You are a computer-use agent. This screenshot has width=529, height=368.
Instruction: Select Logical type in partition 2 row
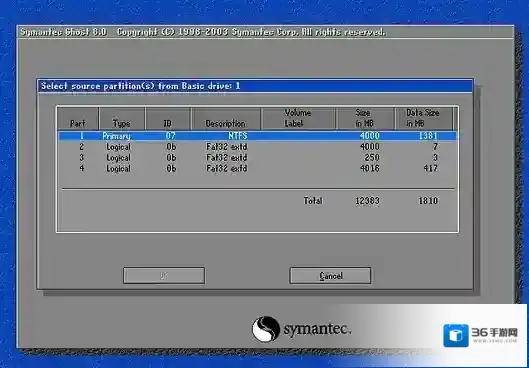(118, 147)
